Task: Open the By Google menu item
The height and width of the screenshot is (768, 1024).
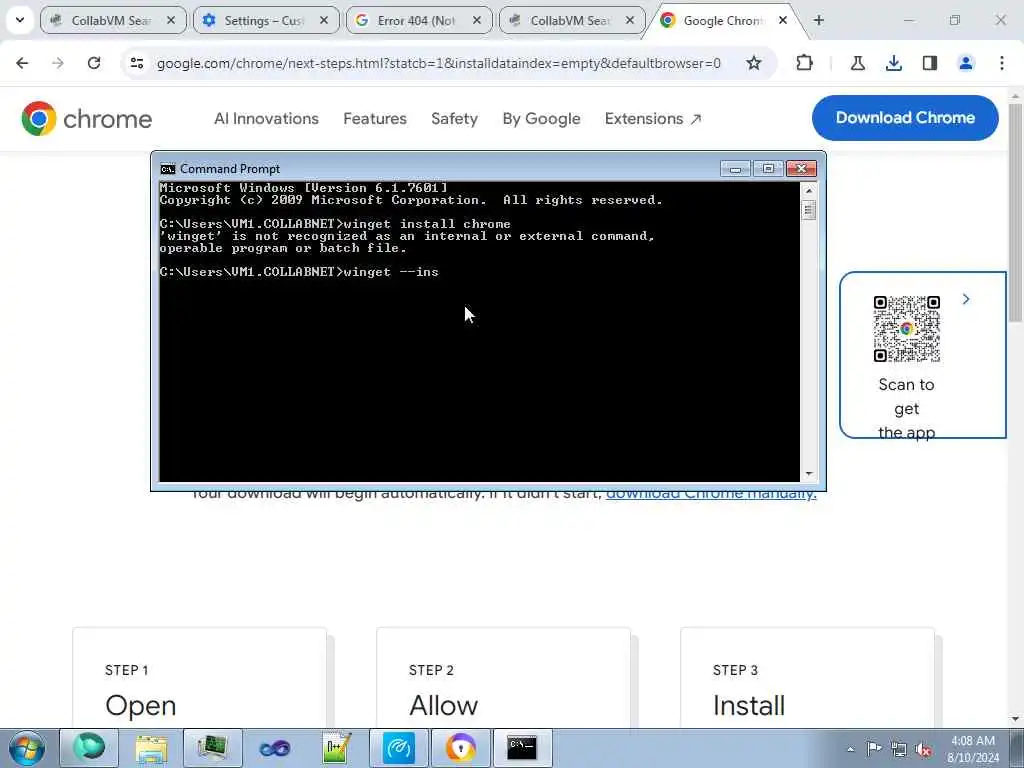Action: (x=541, y=118)
